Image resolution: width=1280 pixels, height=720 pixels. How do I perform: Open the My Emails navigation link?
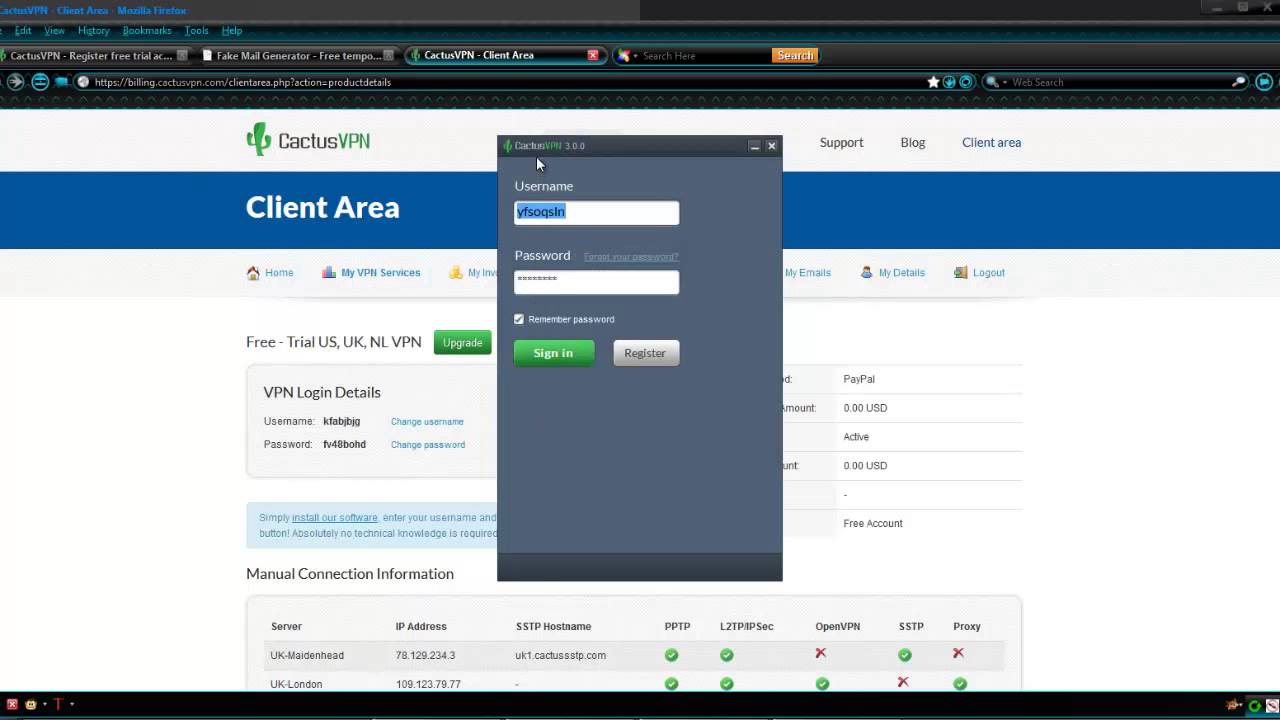pos(807,273)
